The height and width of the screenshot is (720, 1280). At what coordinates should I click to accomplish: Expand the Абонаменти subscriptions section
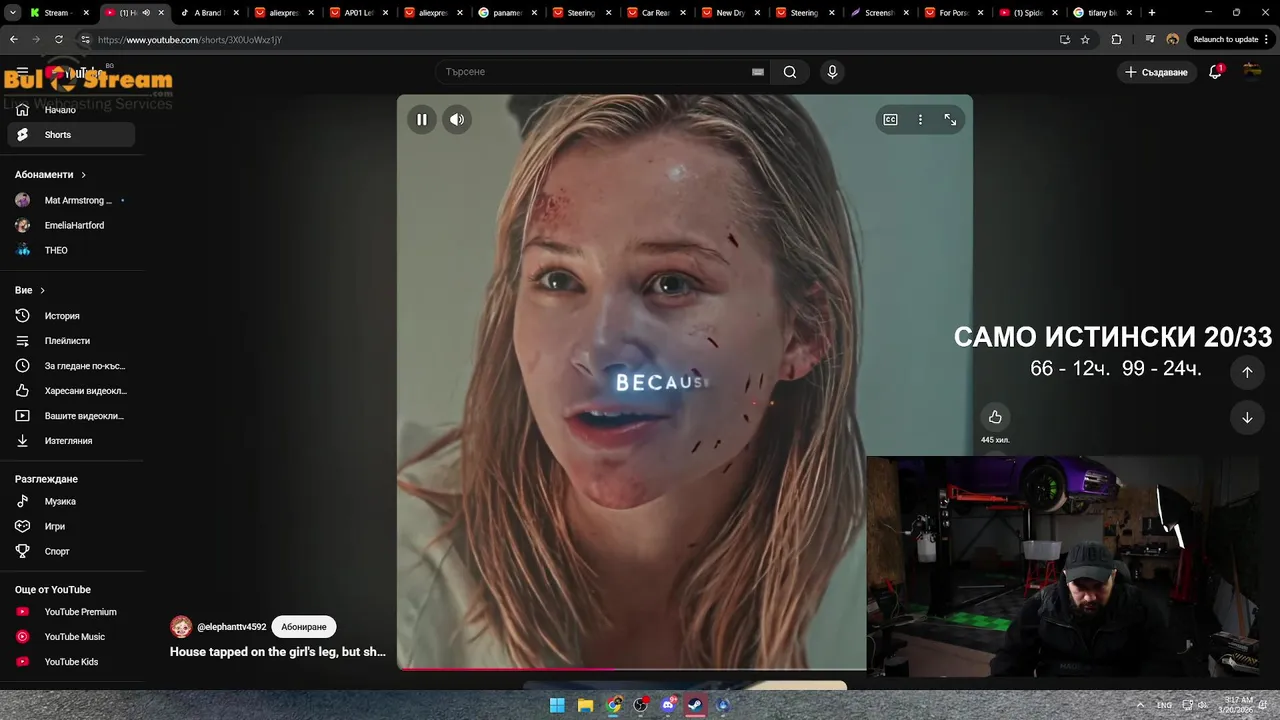pos(50,175)
